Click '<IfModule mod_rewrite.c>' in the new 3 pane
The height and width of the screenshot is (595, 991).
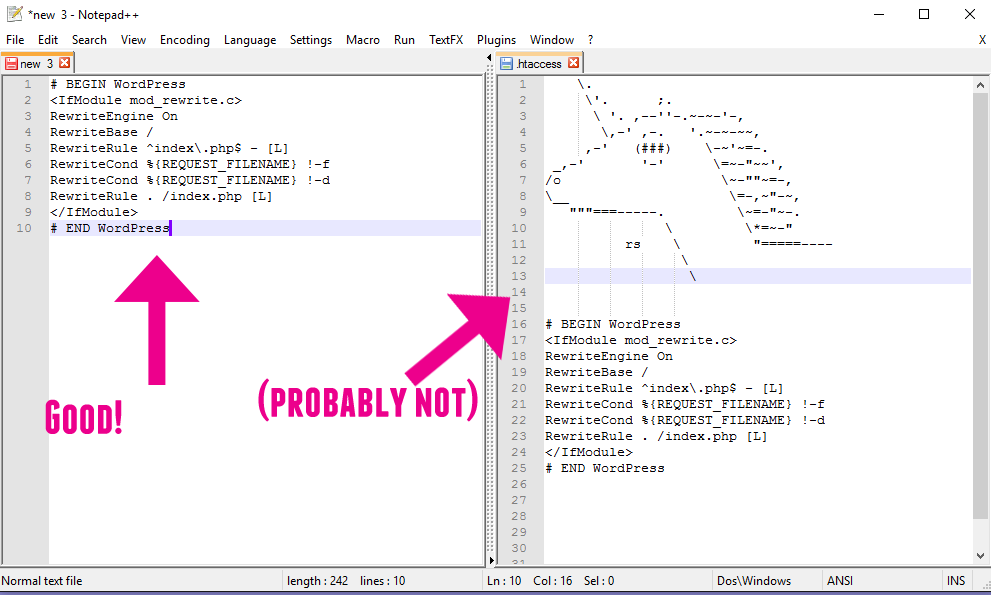tap(145, 100)
